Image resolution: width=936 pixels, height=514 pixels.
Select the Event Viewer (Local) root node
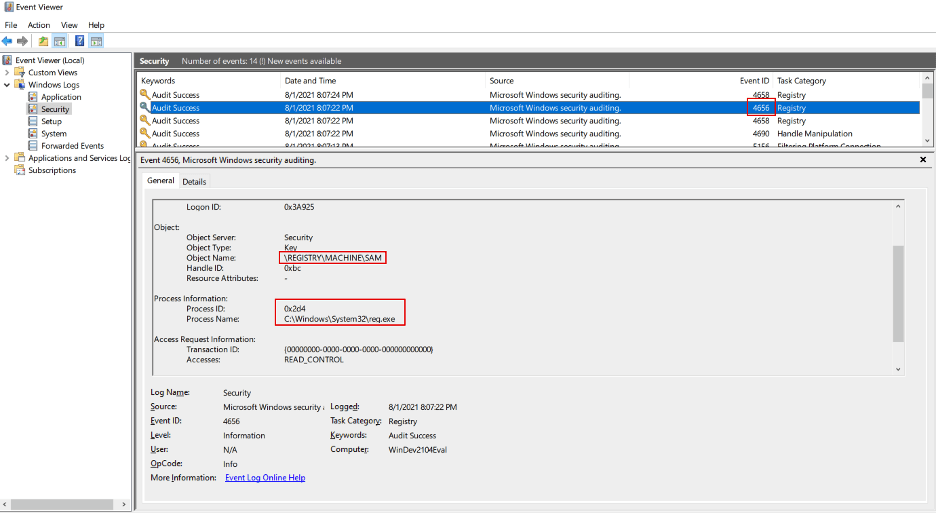coord(50,60)
